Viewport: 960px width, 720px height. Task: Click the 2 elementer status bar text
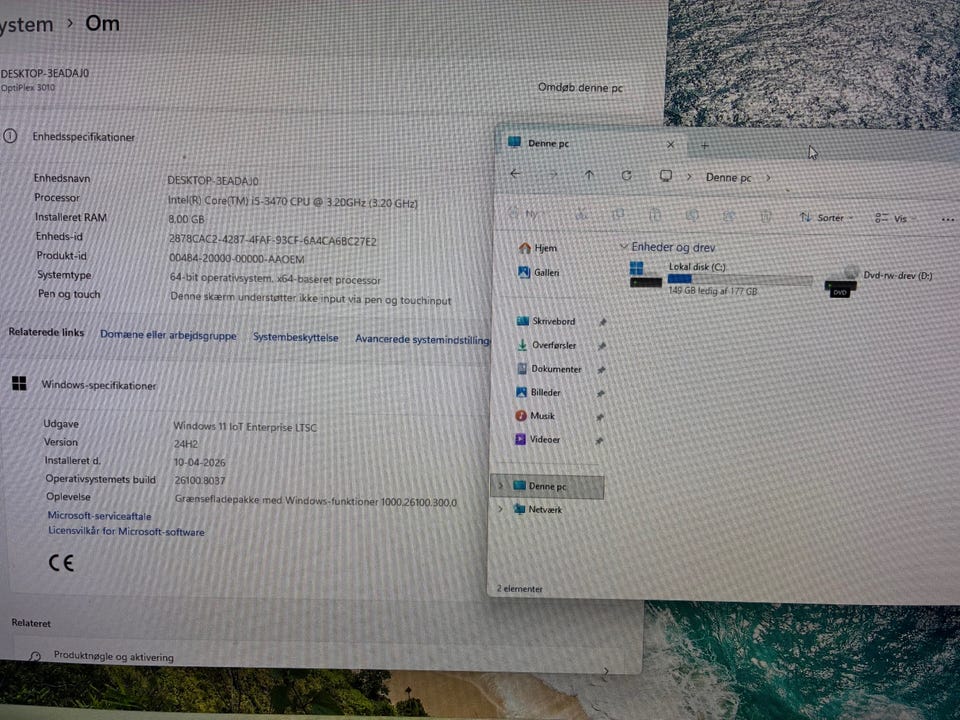(x=520, y=588)
